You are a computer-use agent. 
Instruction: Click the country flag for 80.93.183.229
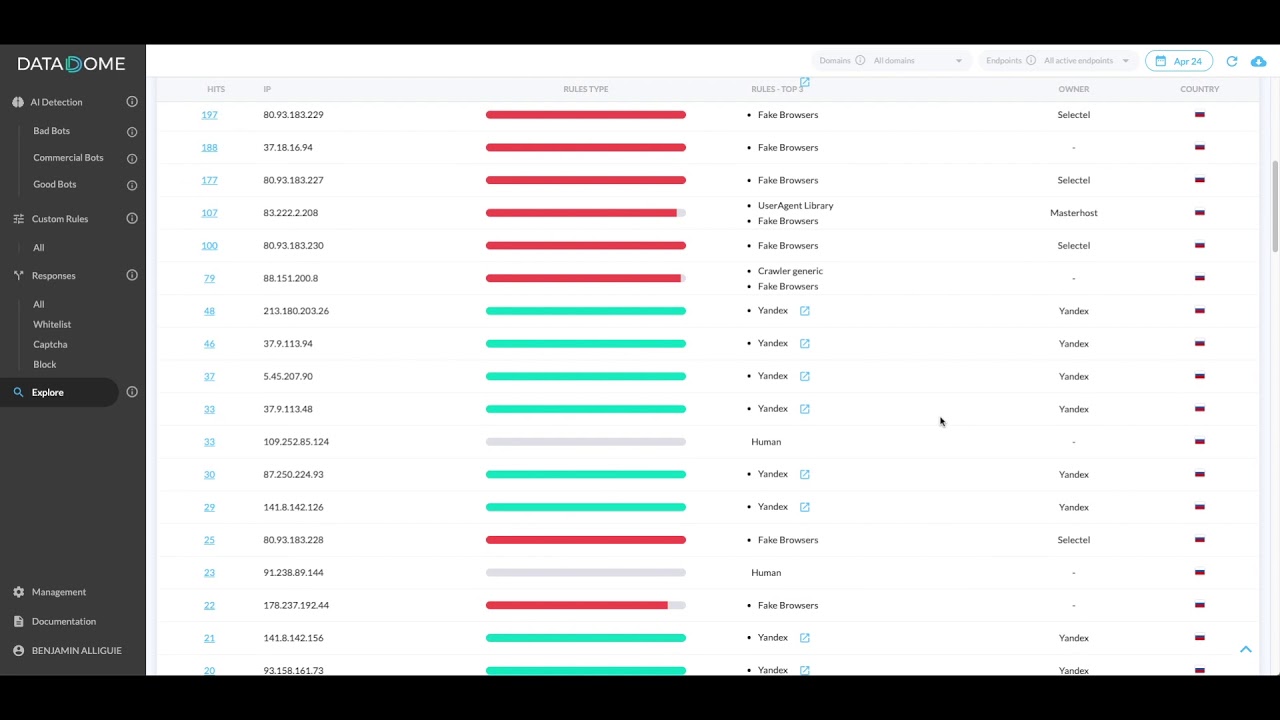pos(1200,115)
